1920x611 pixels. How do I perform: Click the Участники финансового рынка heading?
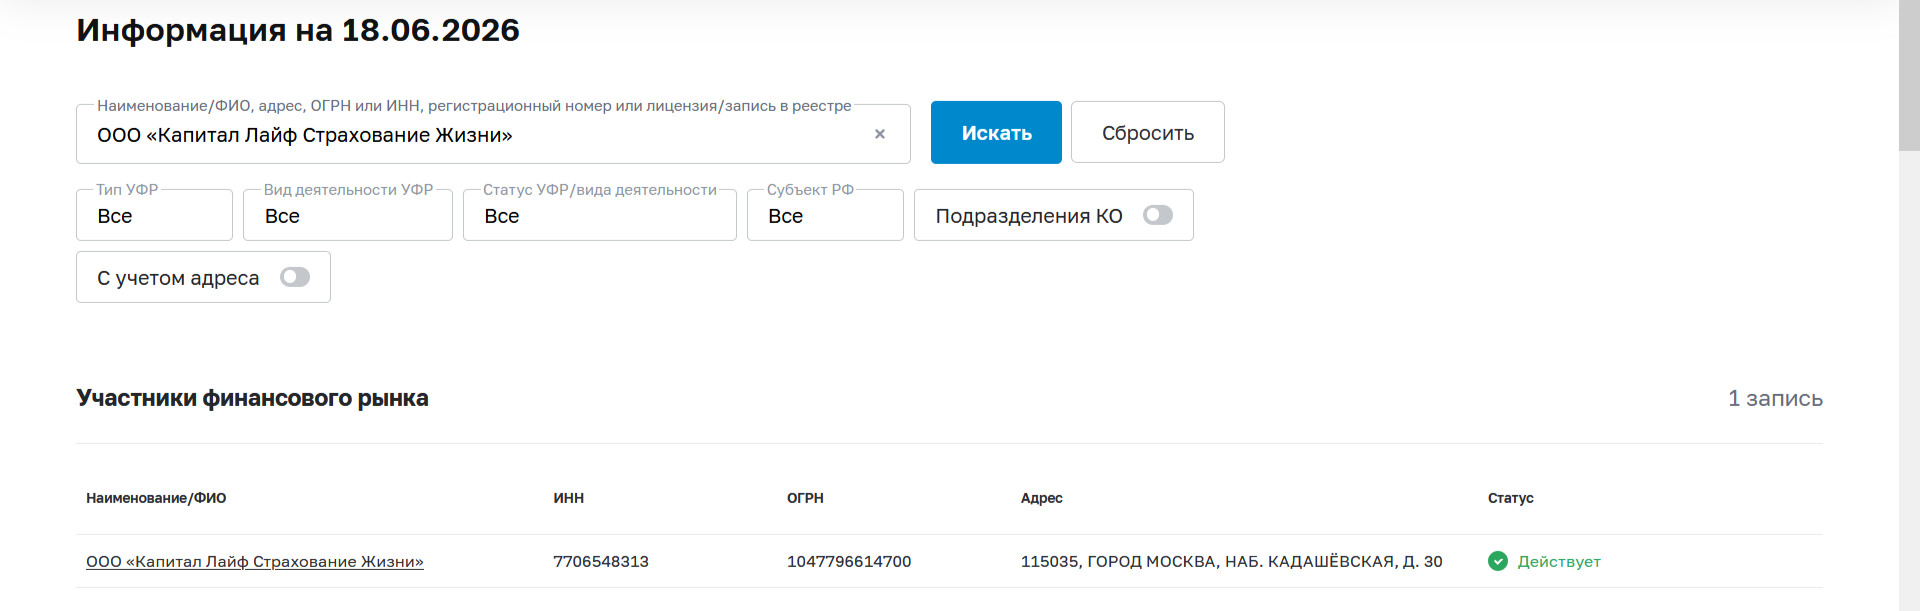[x=252, y=398]
